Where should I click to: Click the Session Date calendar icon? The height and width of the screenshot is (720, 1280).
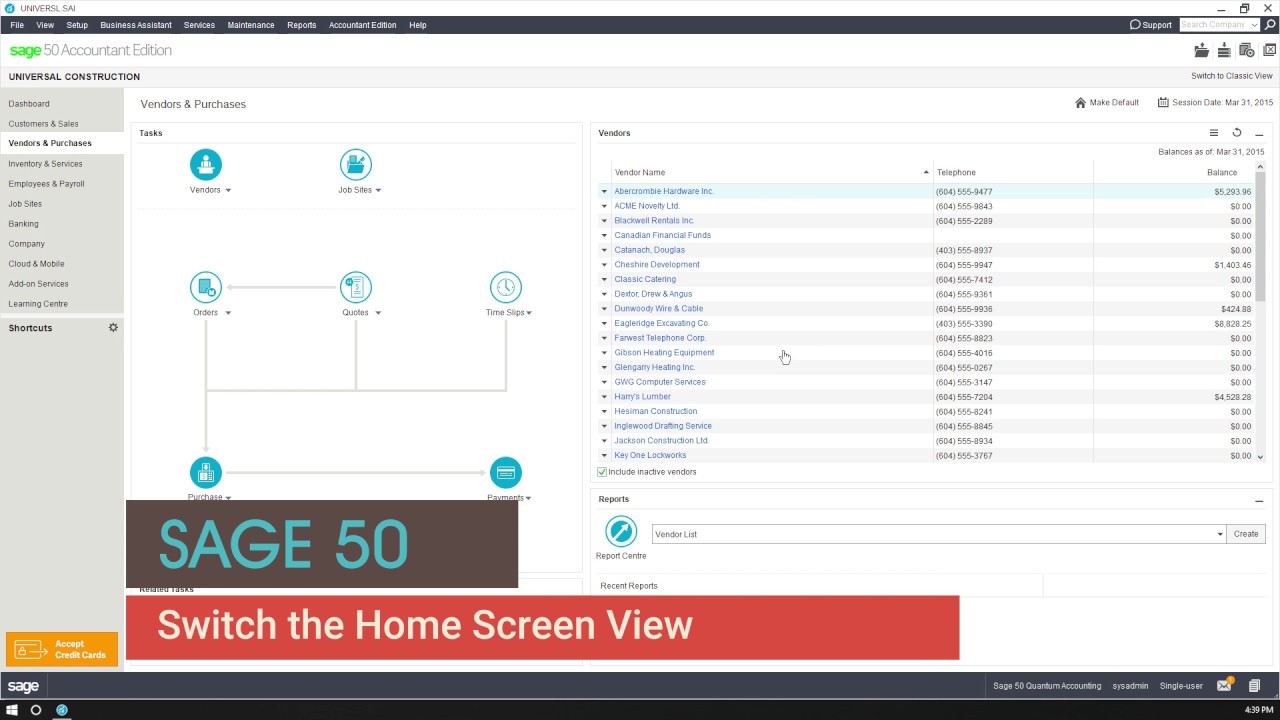(1163, 103)
